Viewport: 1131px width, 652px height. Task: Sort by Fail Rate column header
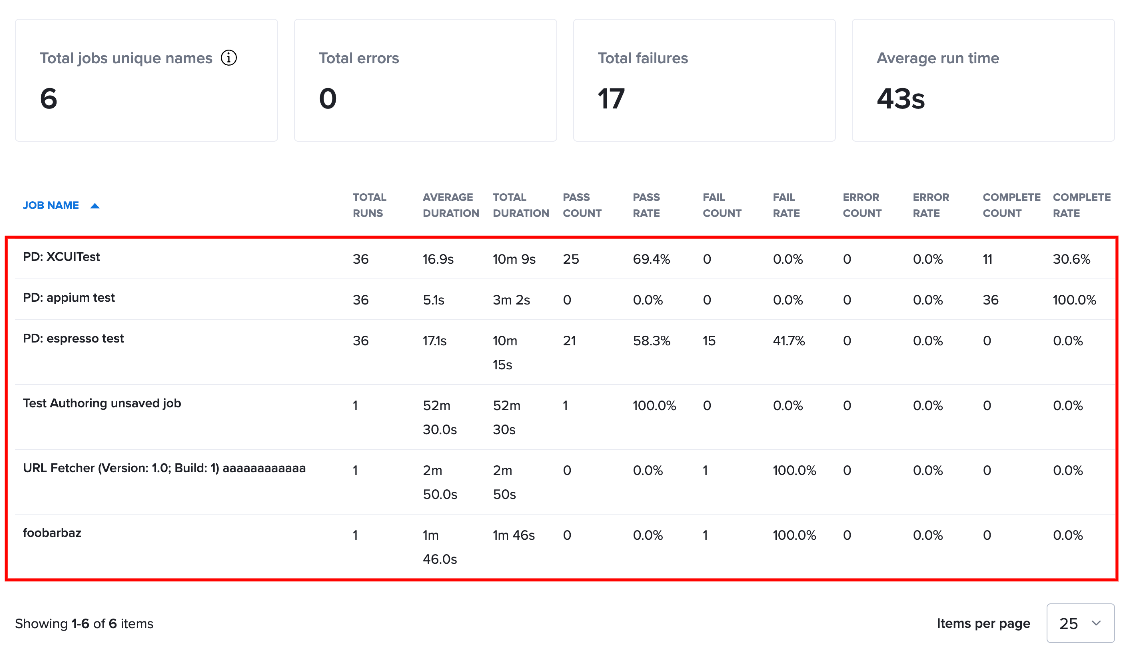[786, 205]
